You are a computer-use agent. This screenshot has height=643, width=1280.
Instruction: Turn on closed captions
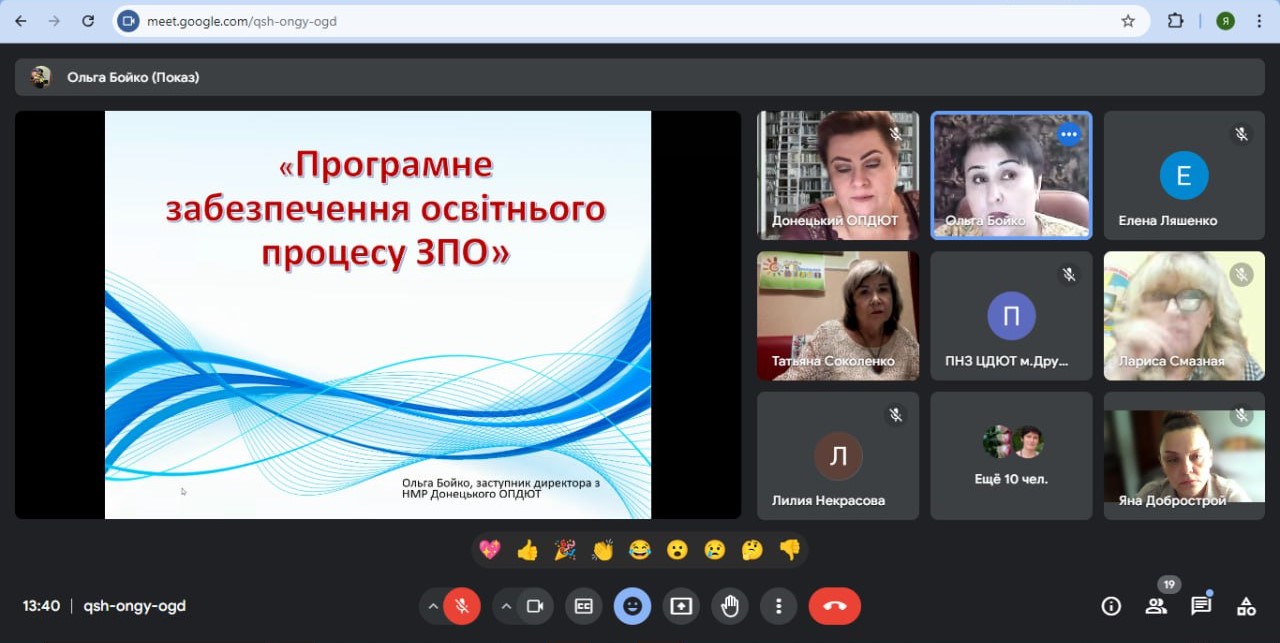point(583,606)
